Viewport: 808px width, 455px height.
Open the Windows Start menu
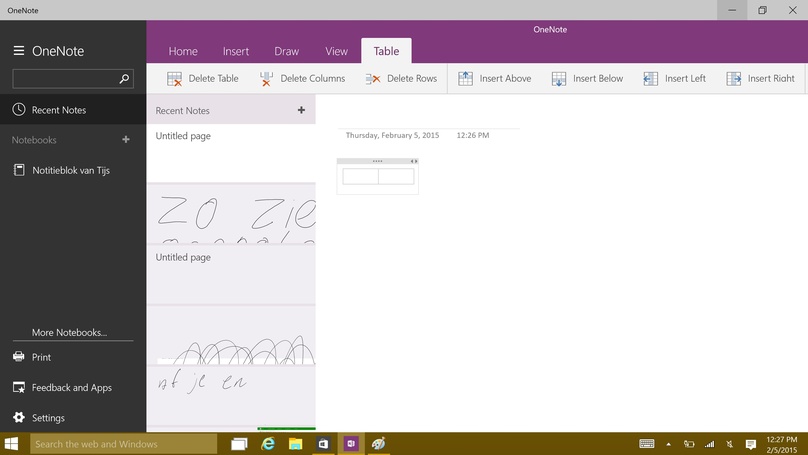(11, 444)
